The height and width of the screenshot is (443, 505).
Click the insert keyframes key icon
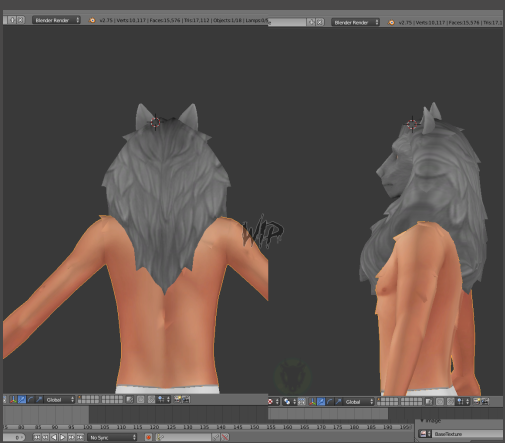[216, 437]
